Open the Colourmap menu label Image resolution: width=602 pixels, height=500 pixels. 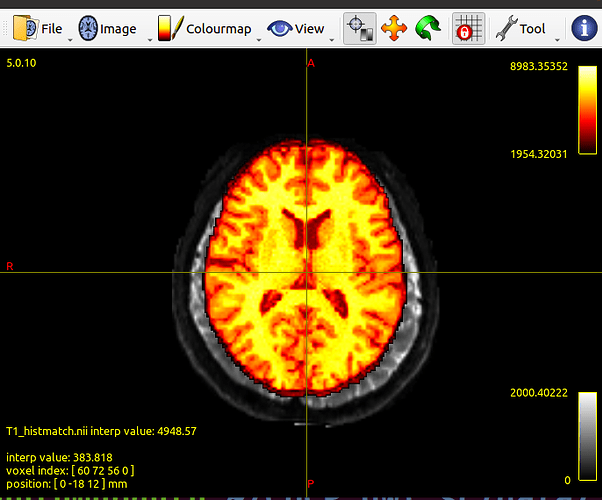(218, 29)
